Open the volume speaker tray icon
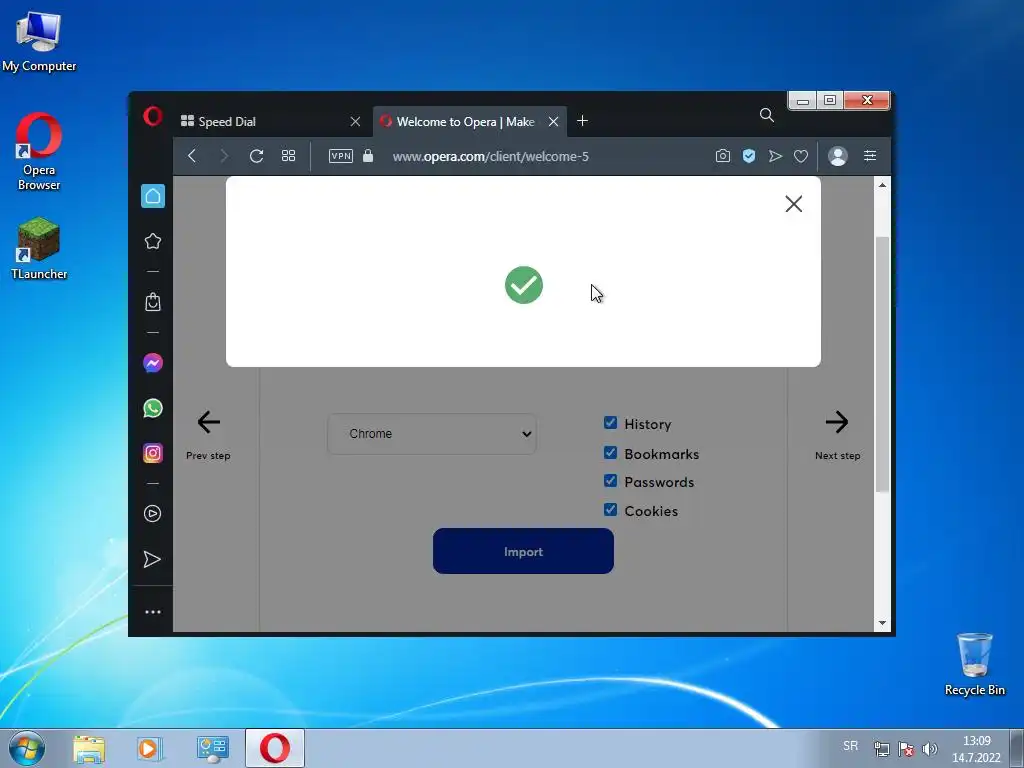The width and height of the screenshot is (1024, 768). point(929,749)
